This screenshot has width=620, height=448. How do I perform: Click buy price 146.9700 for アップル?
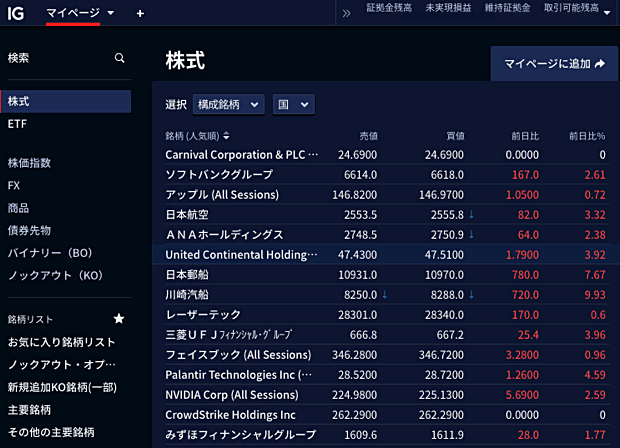tap(441, 195)
